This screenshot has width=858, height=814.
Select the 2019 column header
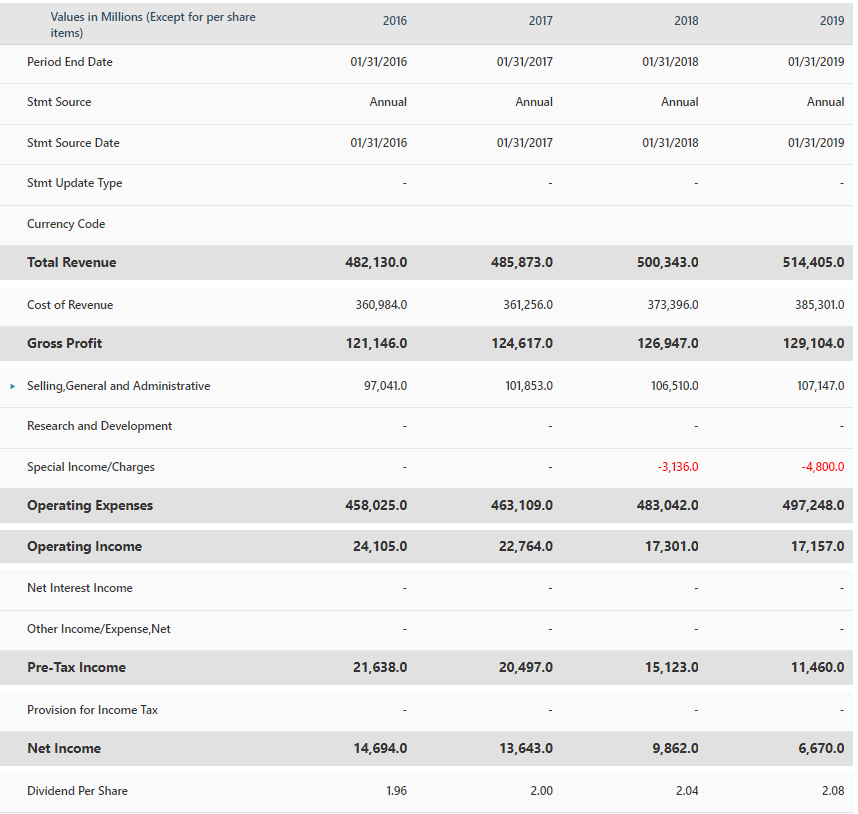click(831, 20)
